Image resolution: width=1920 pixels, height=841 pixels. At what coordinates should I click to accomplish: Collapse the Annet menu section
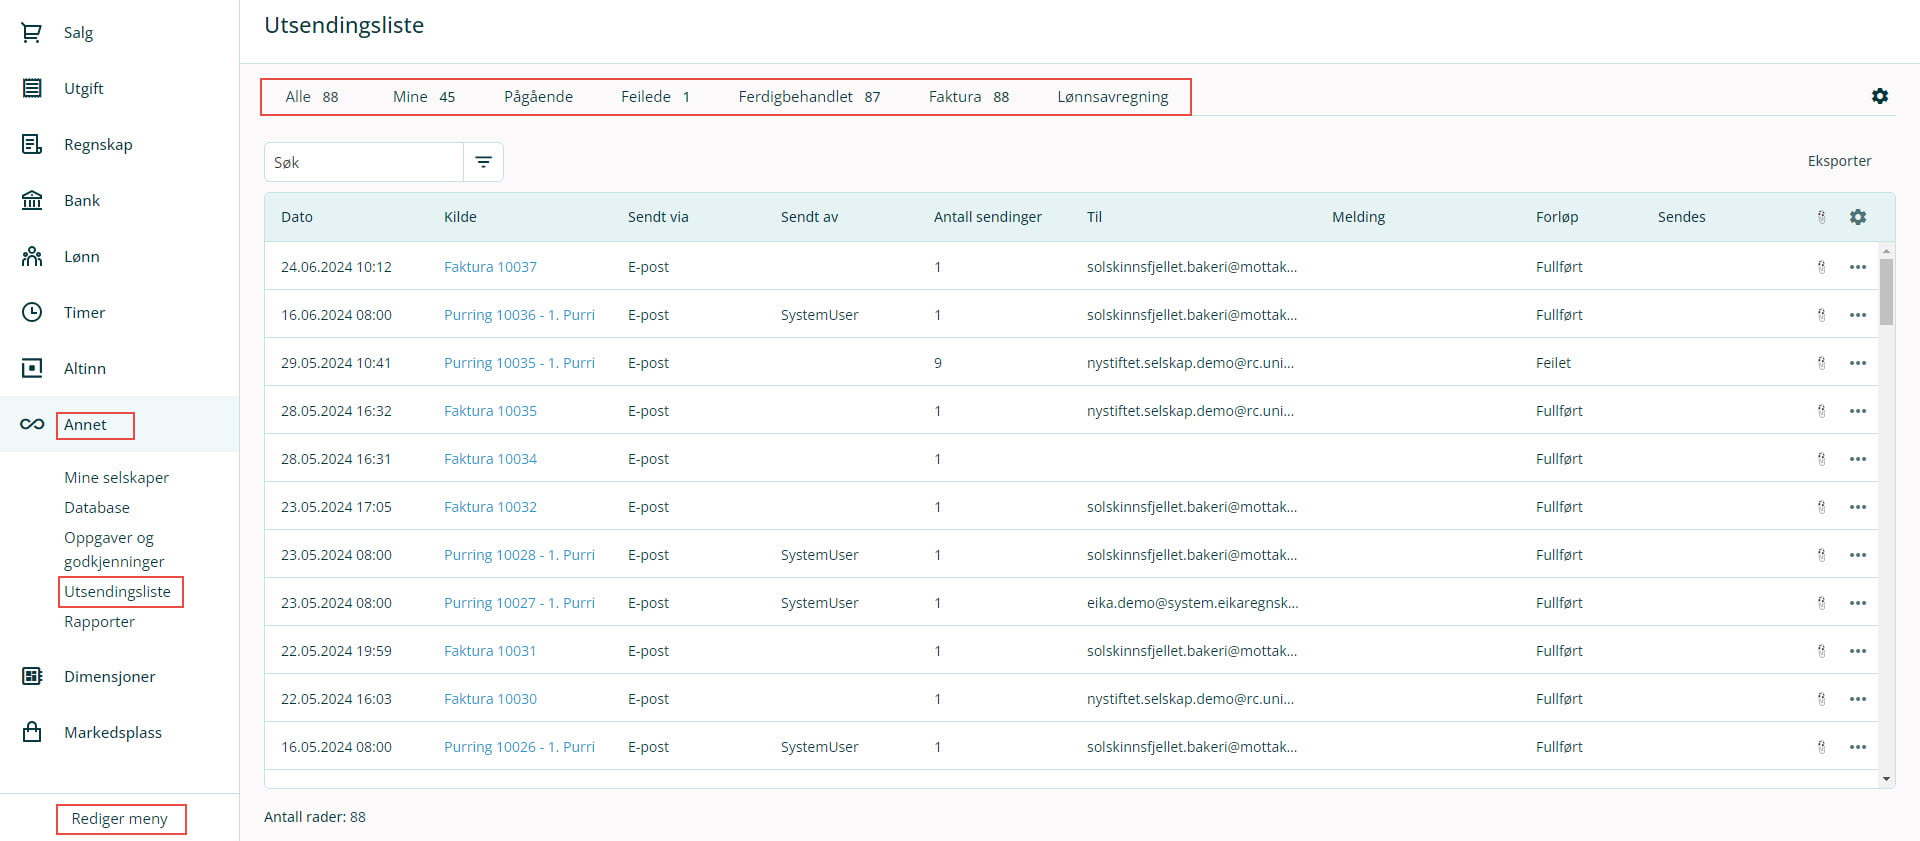click(x=85, y=425)
